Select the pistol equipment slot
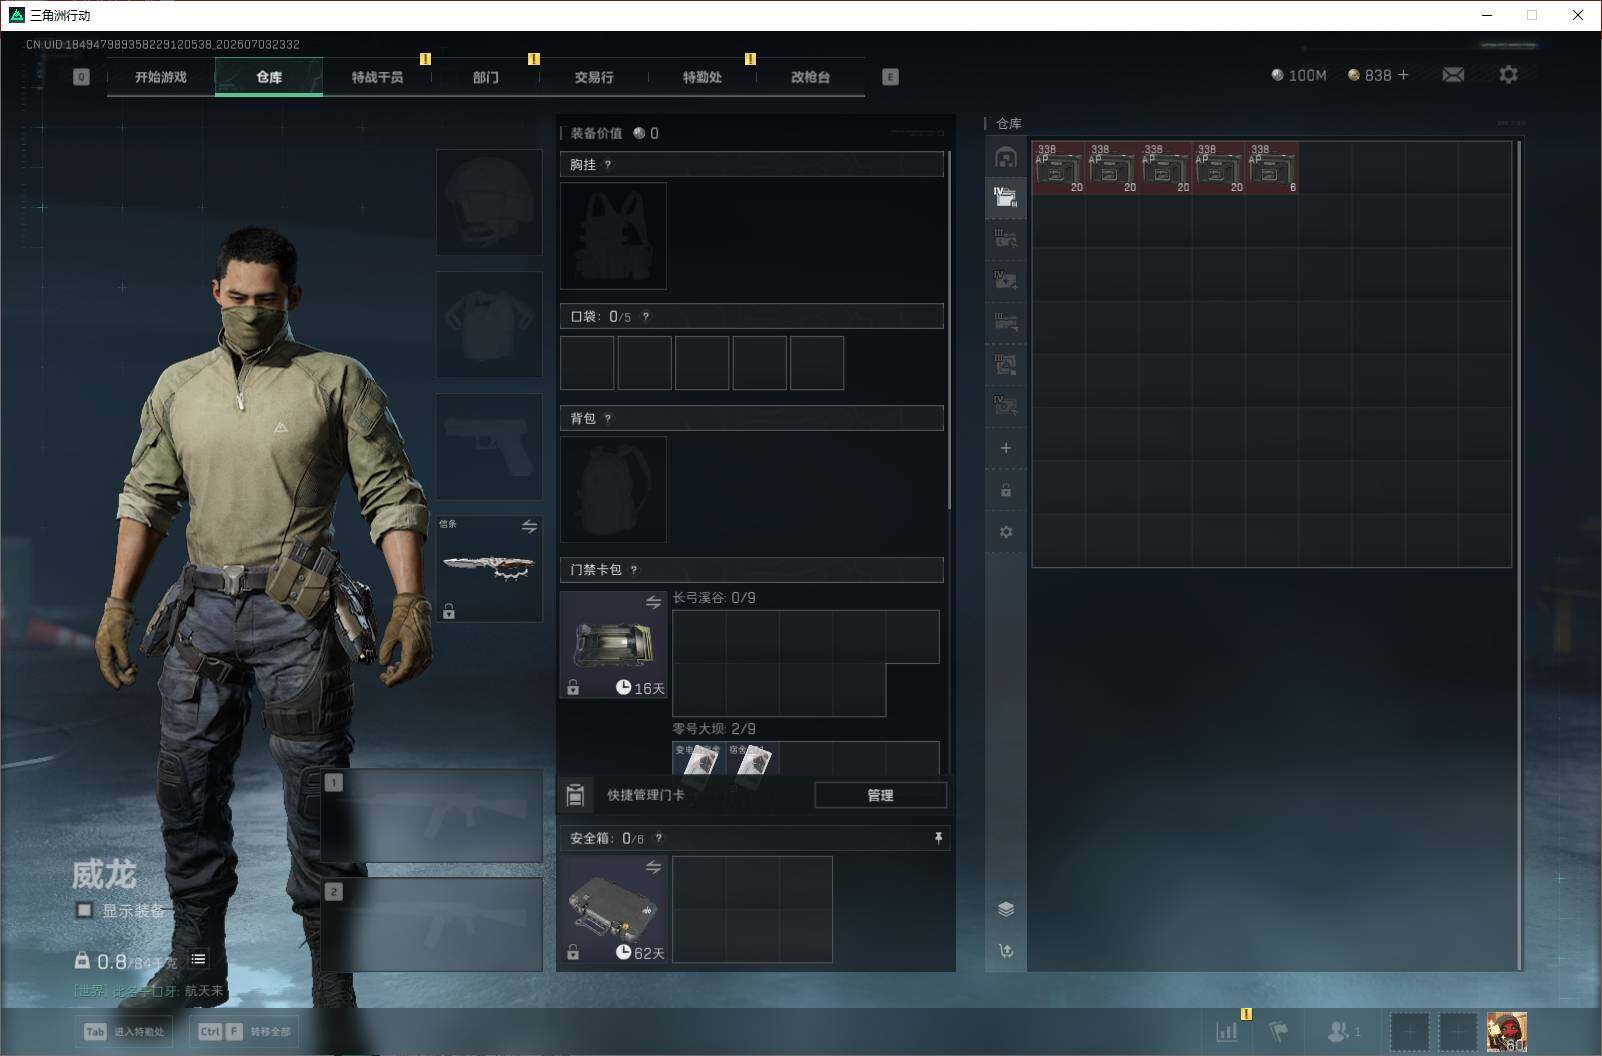Image resolution: width=1602 pixels, height=1056 pixels. [x=489, y=446]
